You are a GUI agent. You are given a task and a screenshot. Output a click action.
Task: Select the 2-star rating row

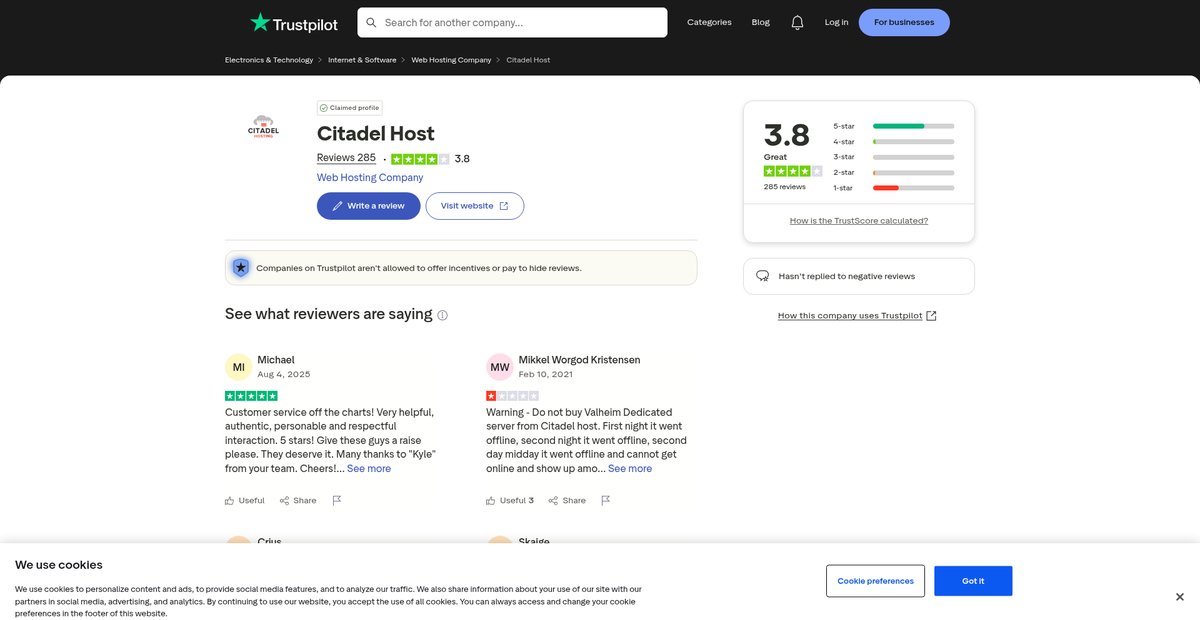(893, 172)
